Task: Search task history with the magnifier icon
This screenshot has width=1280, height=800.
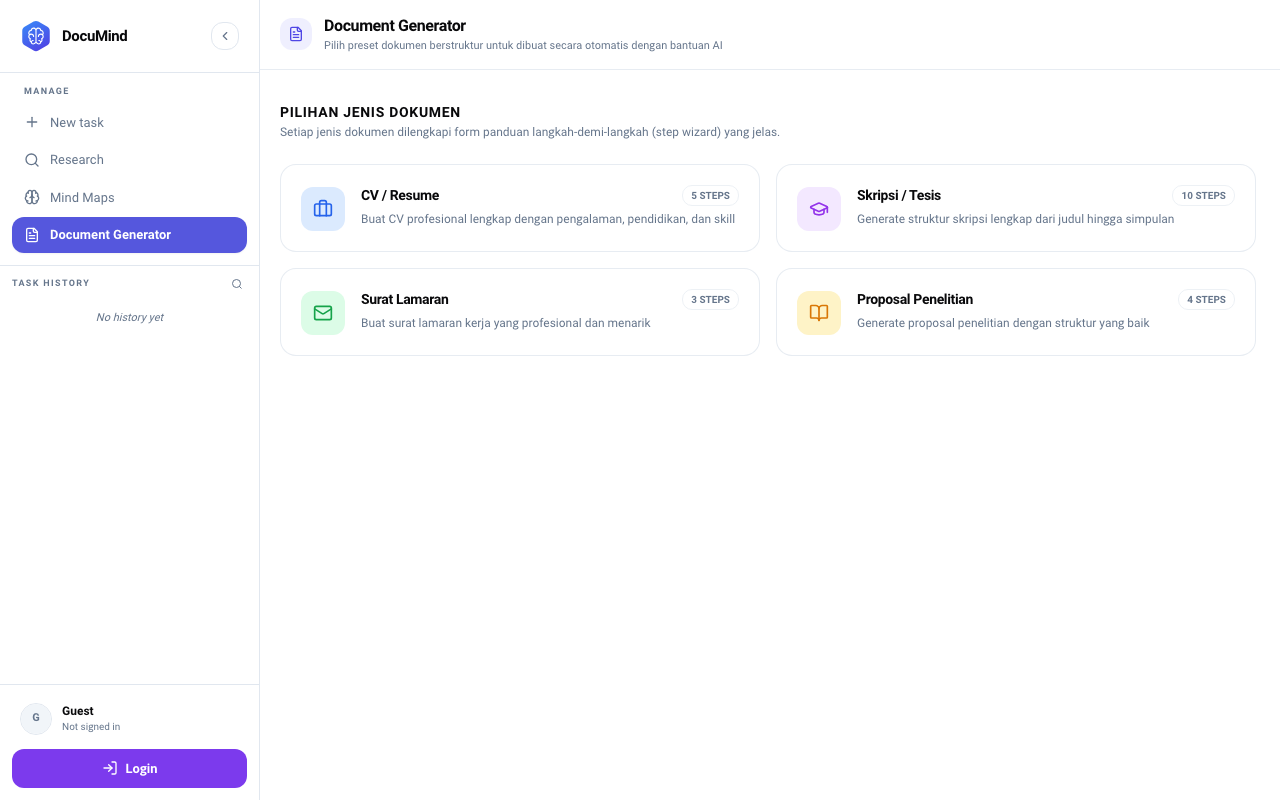Action: tap(237, 284)
